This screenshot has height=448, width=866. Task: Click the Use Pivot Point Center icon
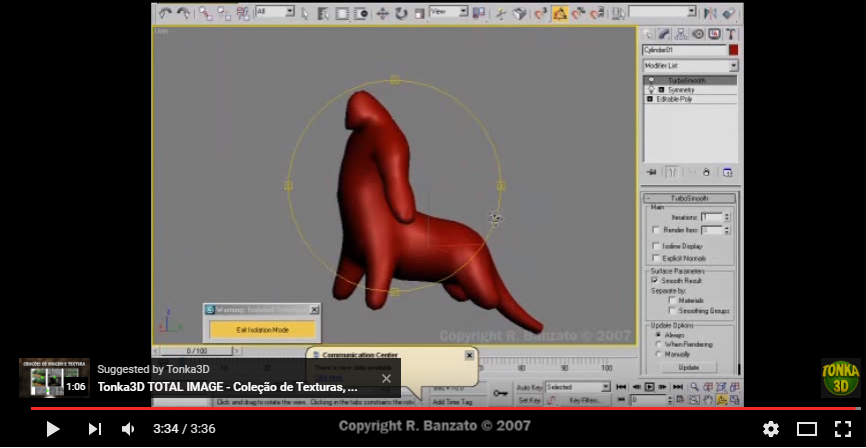(478, 13)
